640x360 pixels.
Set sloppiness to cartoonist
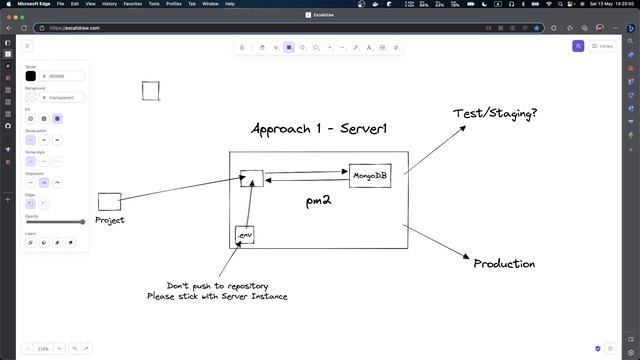[x=58, y=182]
